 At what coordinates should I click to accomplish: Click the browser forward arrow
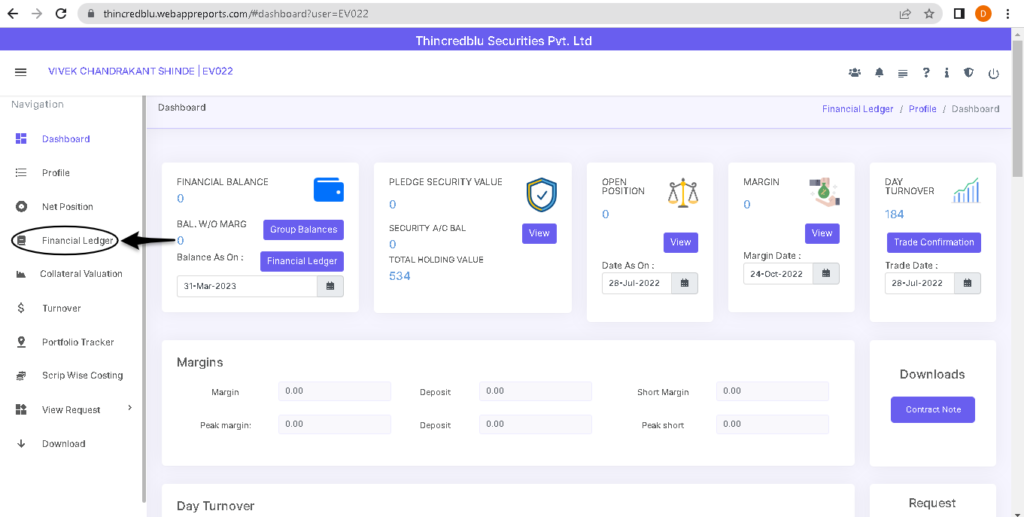(37, 13)
